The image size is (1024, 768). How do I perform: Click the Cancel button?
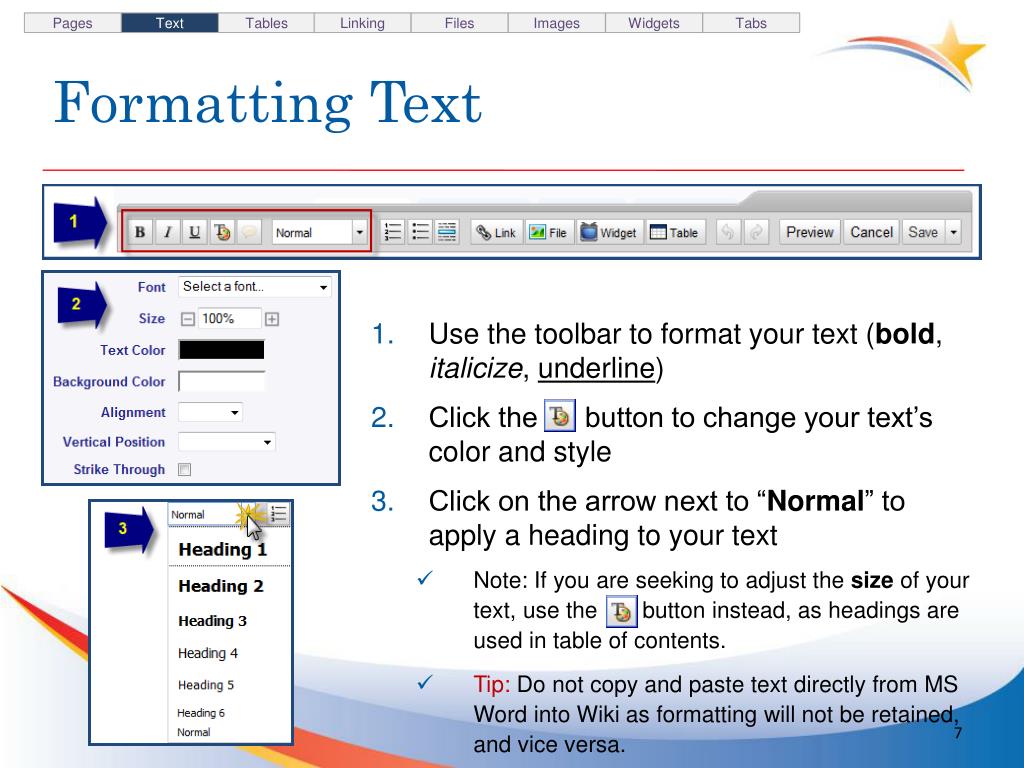tap(871, 232)
